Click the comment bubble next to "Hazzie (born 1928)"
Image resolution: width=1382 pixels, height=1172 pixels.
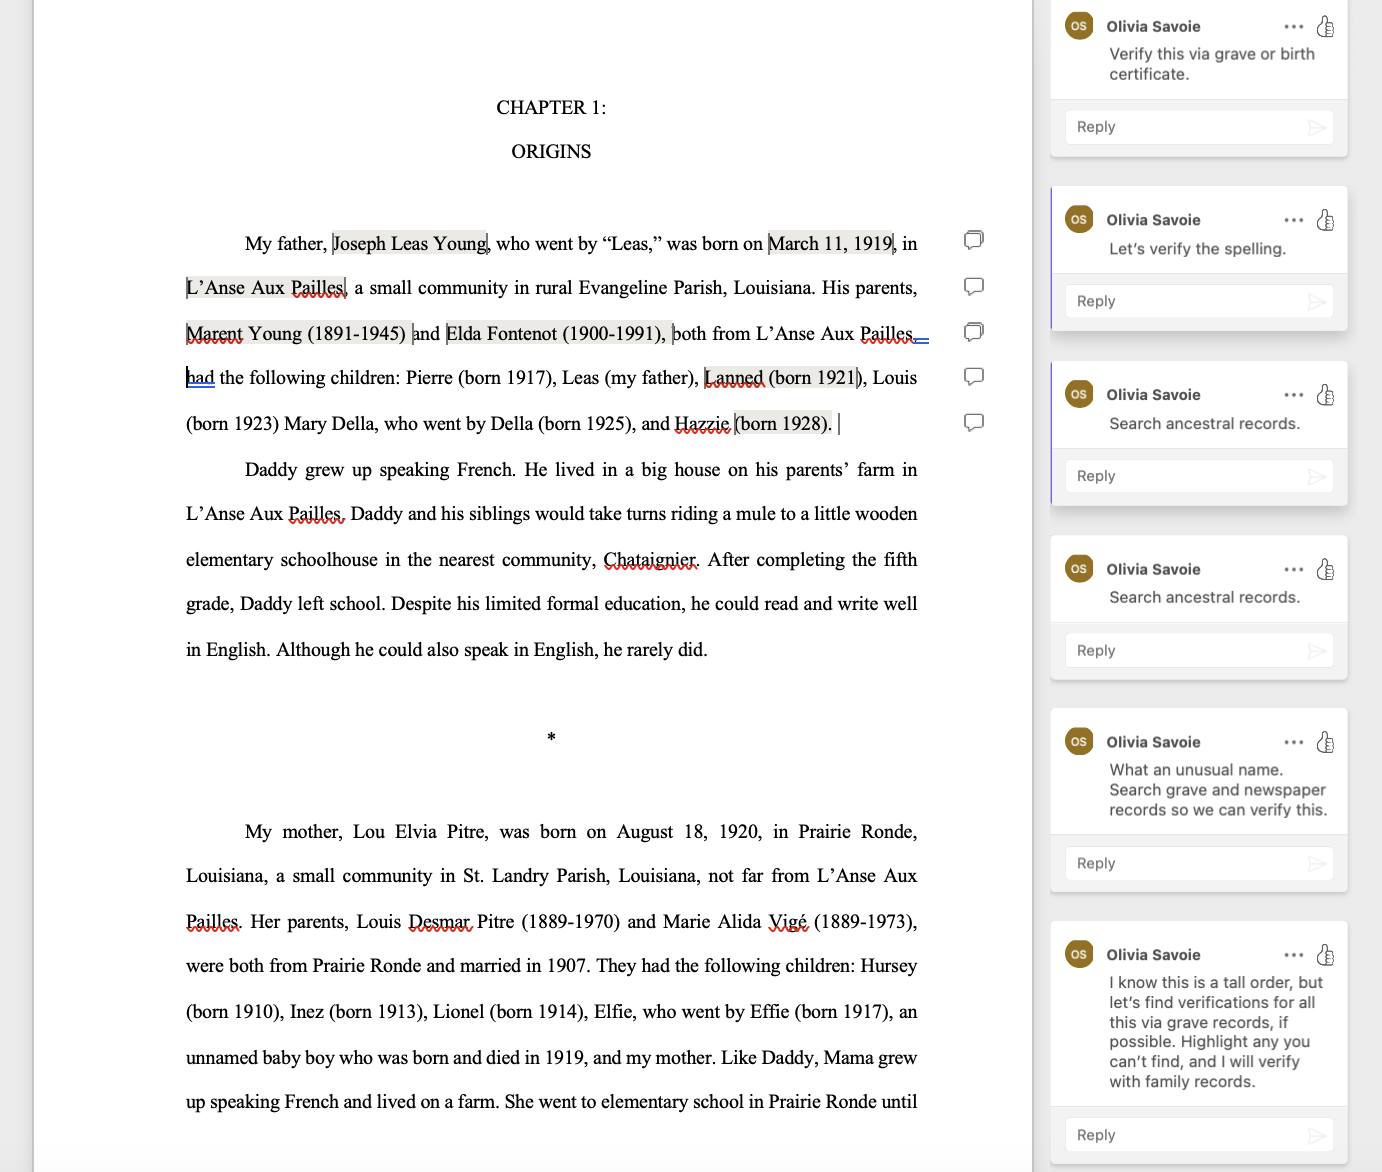point(973,422)
